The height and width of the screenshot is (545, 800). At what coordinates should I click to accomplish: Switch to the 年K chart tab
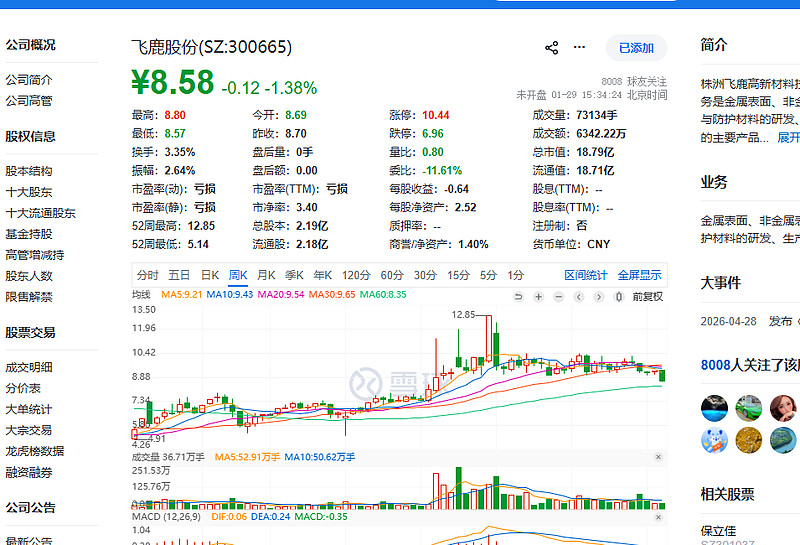pyautogui.click(x=322, y=276)
